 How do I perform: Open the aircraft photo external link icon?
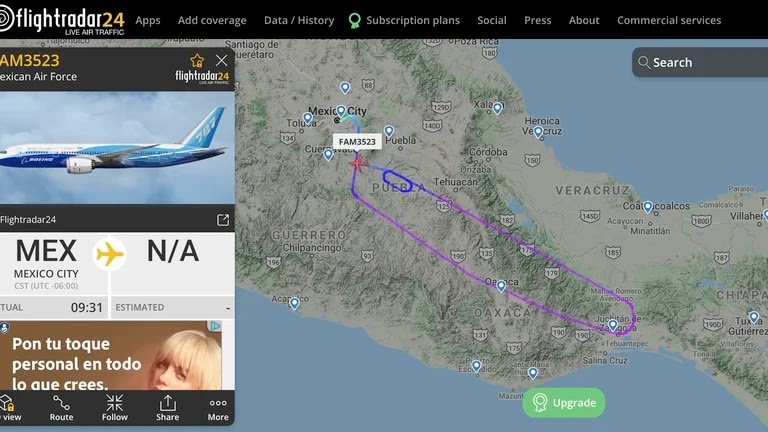[223, 220]
